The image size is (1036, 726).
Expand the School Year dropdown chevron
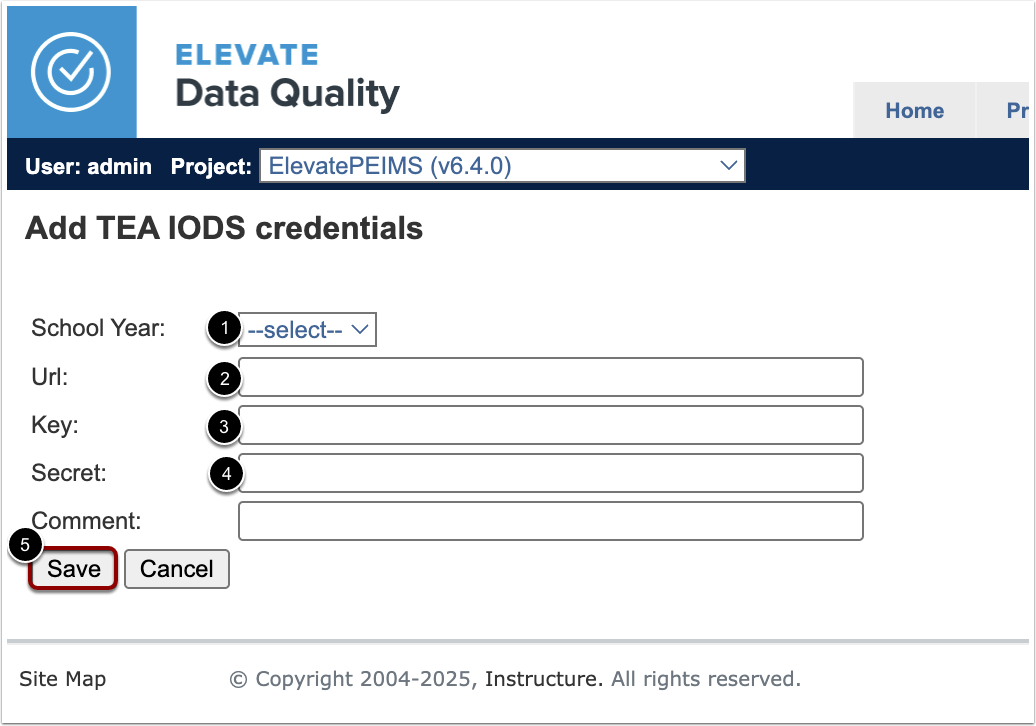(x=360, y=329)
